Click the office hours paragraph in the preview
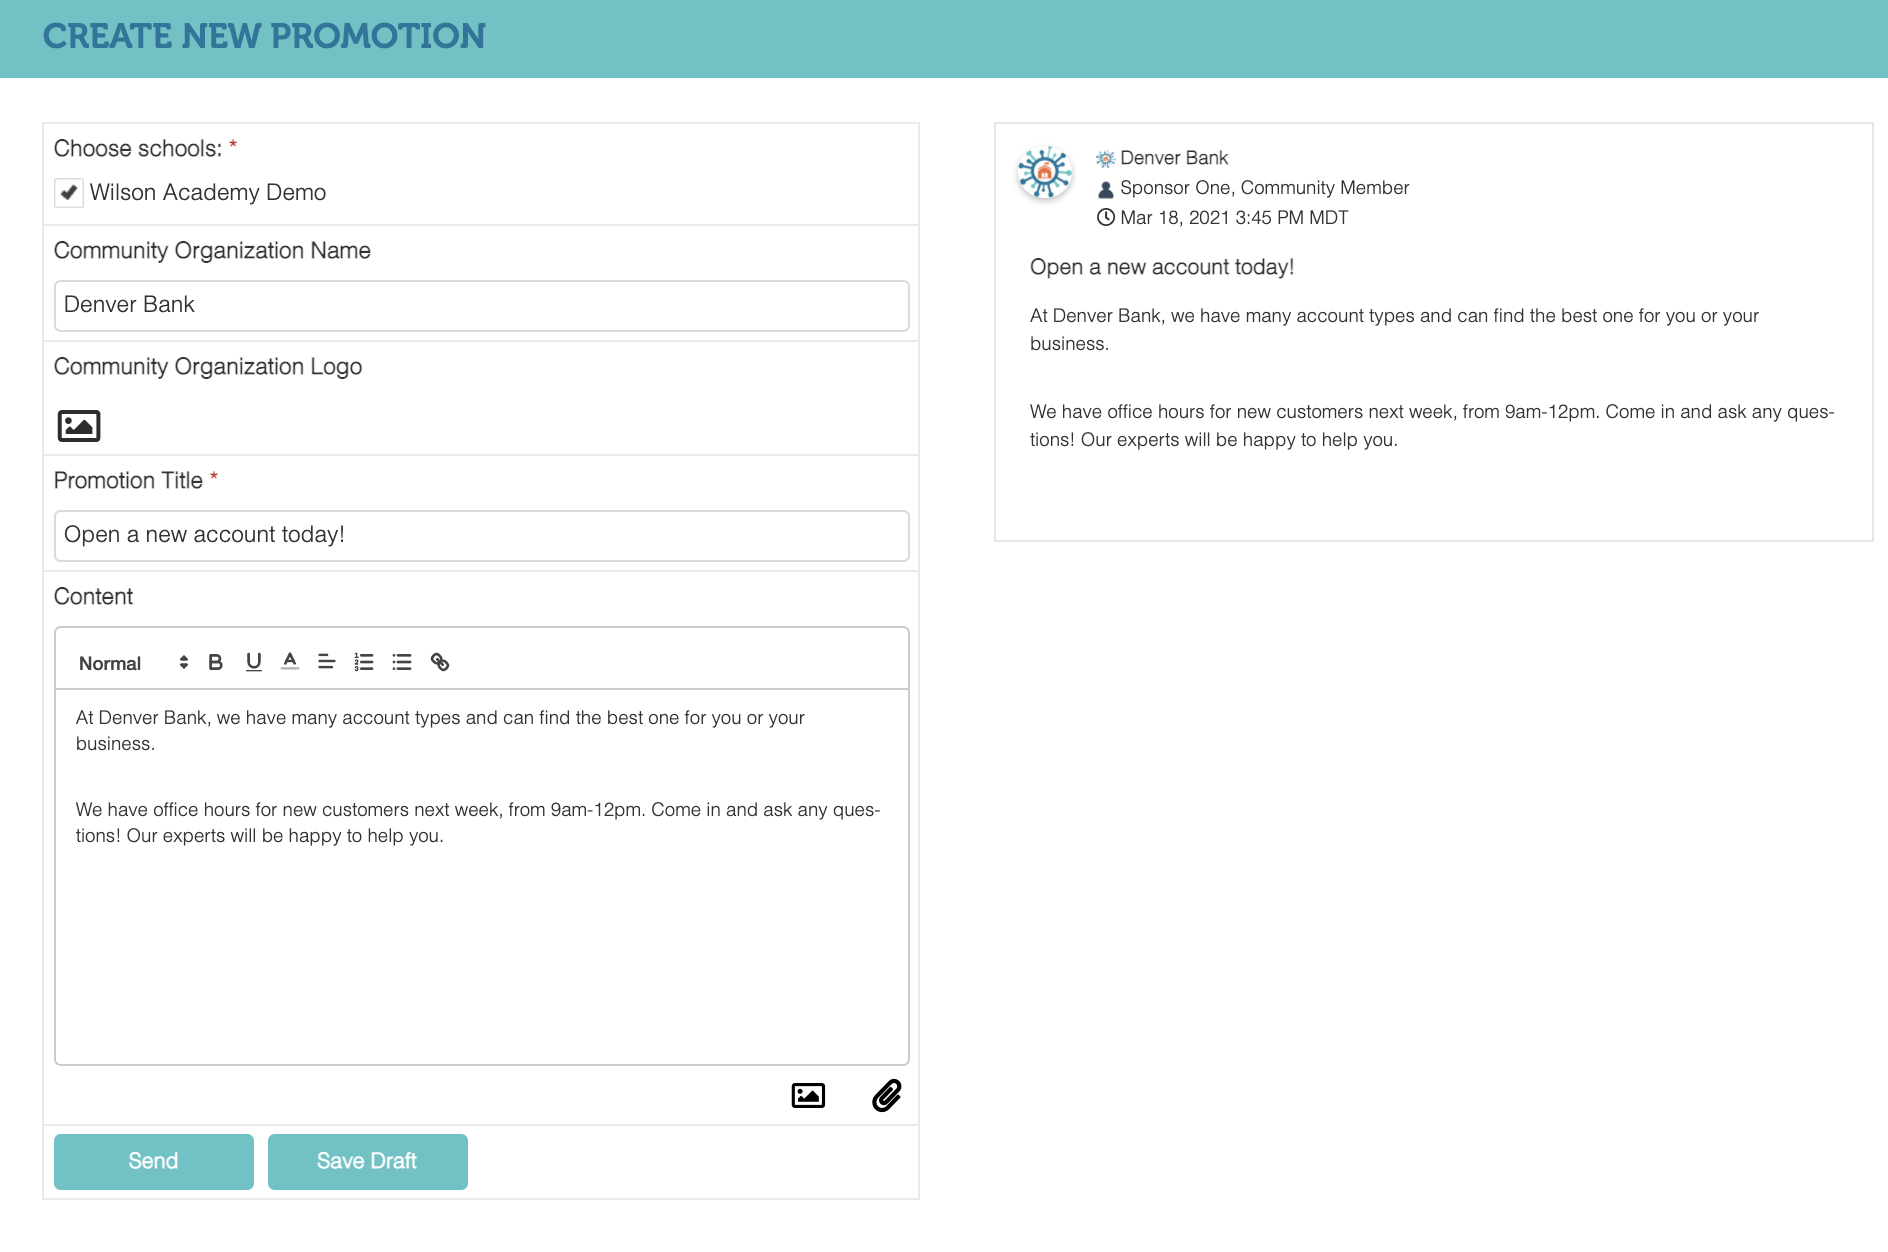Image resolution: width=1888 pixels, height=1252 pixels. tap(1432, 426)
